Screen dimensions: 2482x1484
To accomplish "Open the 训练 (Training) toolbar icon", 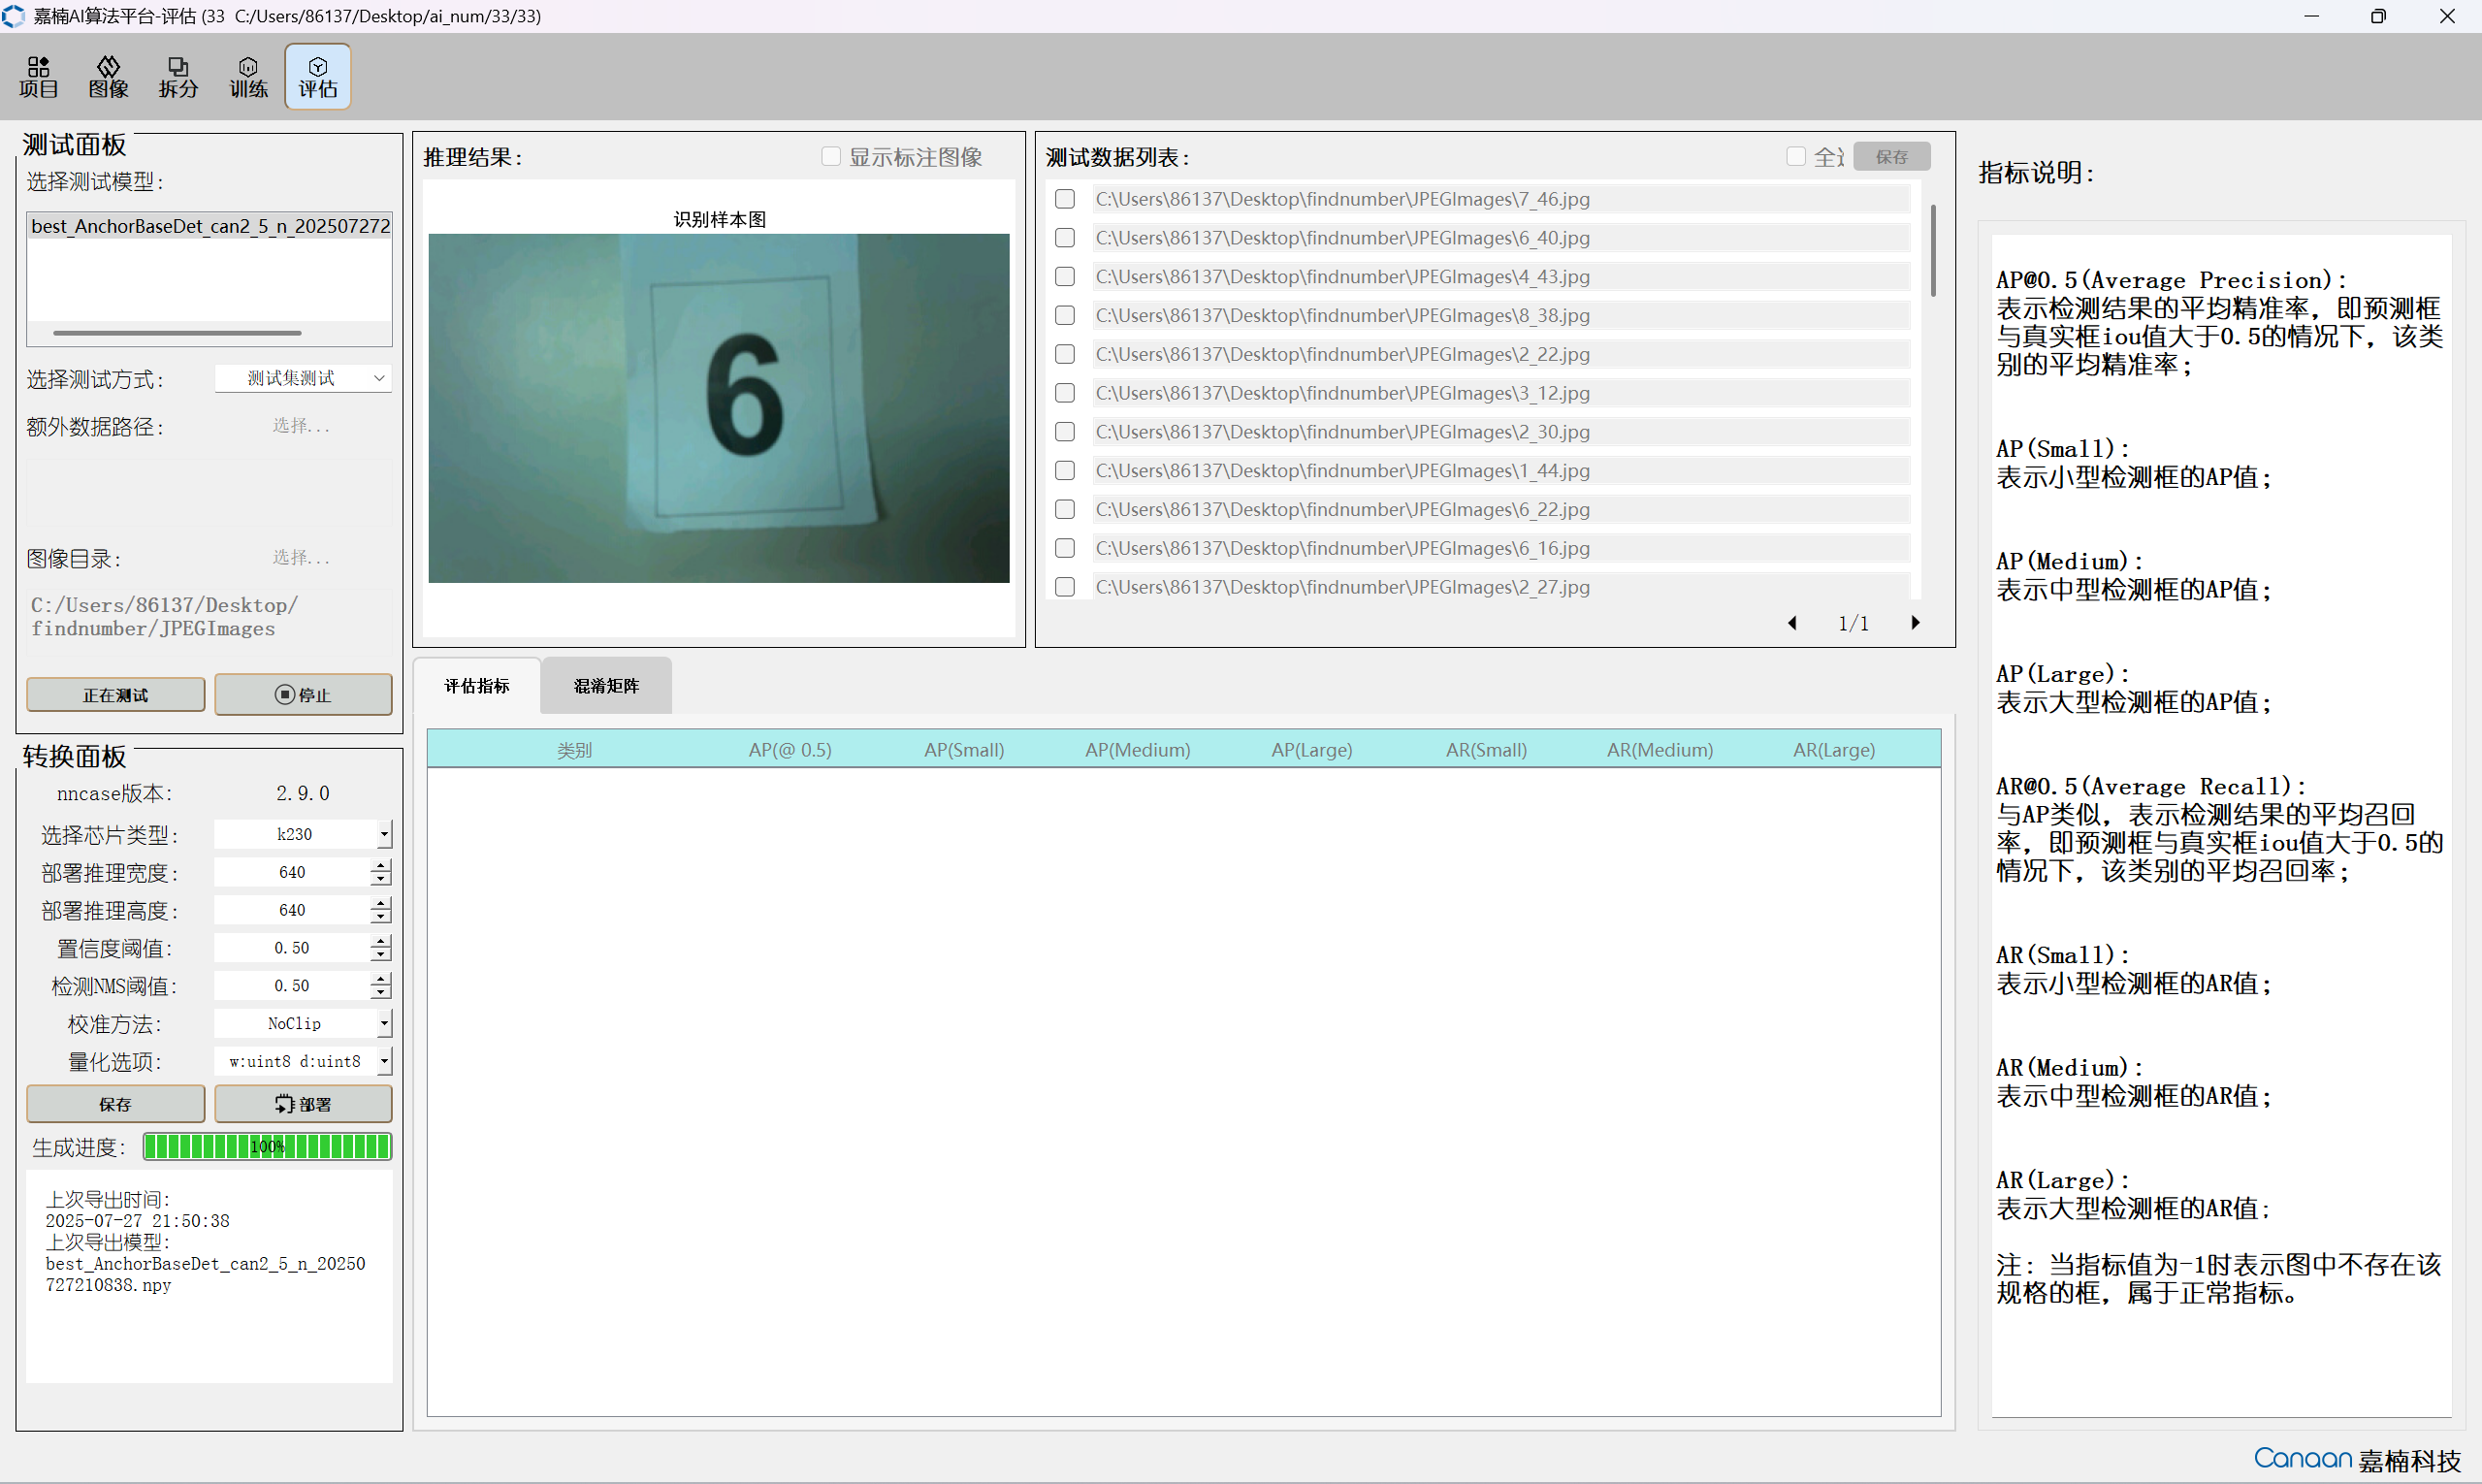I will [248, 76].
